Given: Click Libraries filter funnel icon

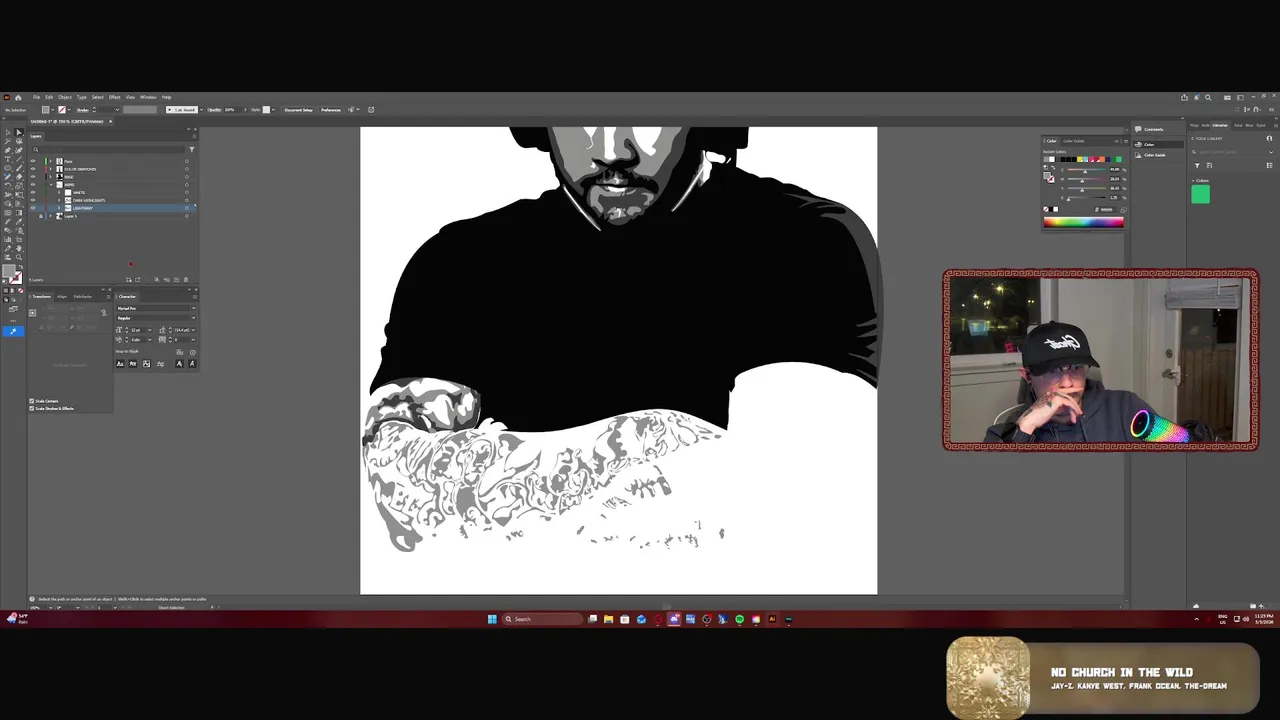Looking at the screenshot, I should click(1197, 165).
